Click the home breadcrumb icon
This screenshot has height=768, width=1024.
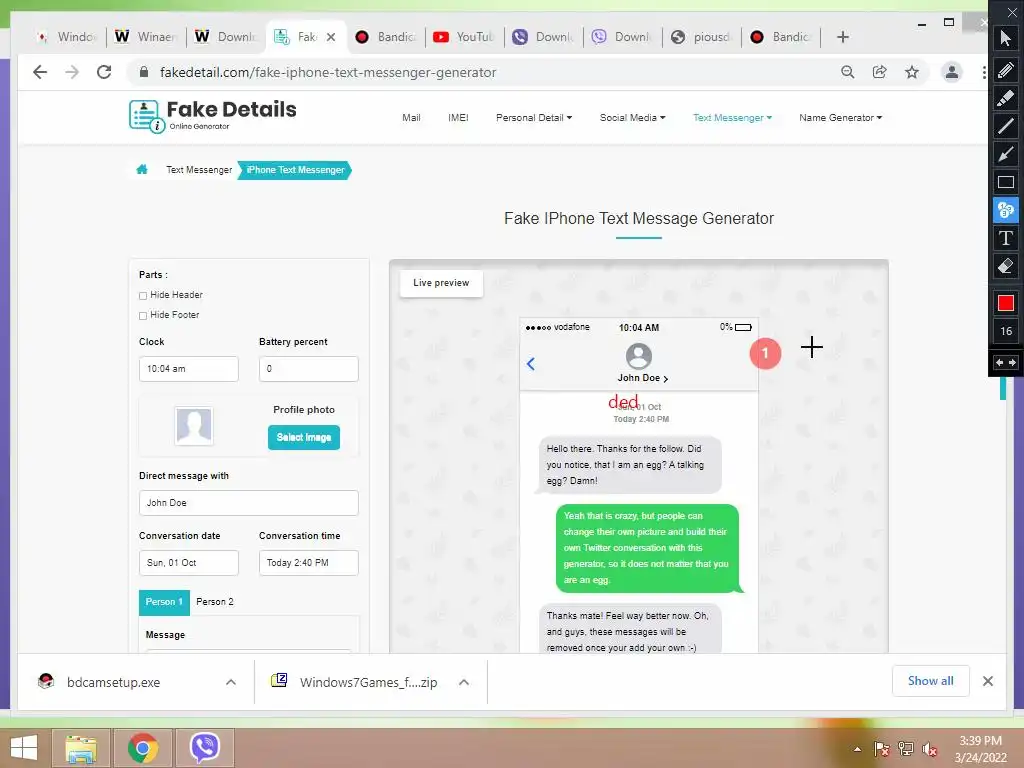point(142,170)
